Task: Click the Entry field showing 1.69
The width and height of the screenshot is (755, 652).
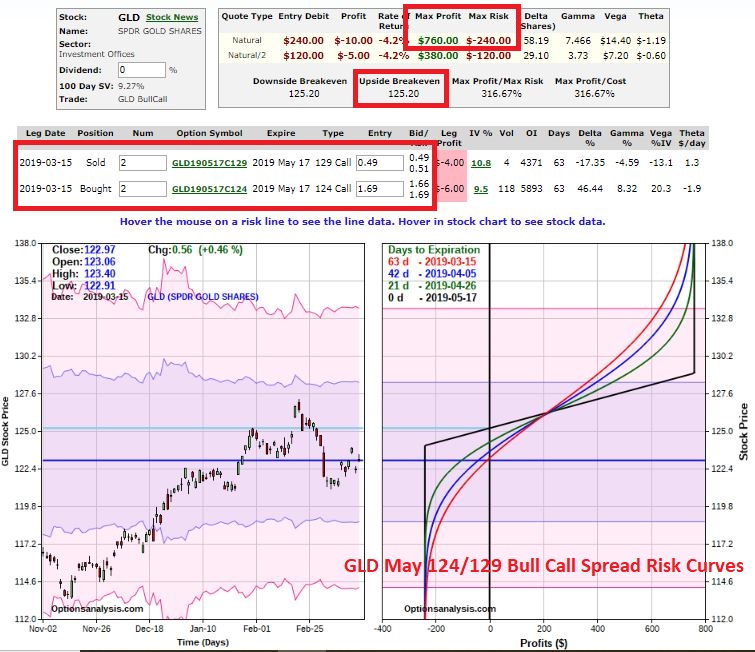Action: (380, 189)
